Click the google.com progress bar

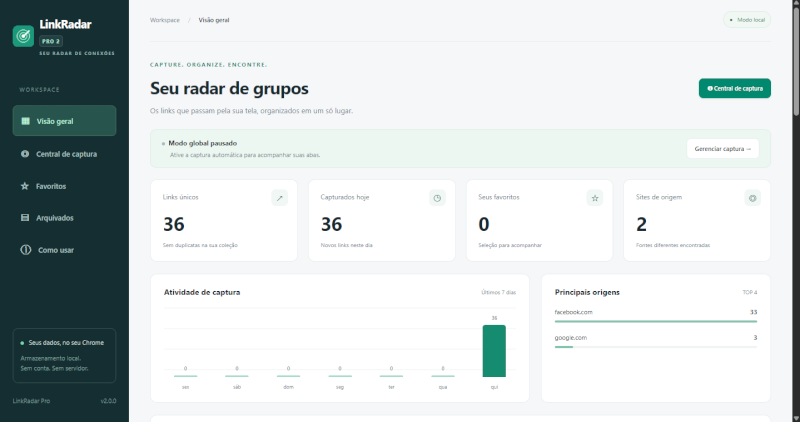point(656,347)
